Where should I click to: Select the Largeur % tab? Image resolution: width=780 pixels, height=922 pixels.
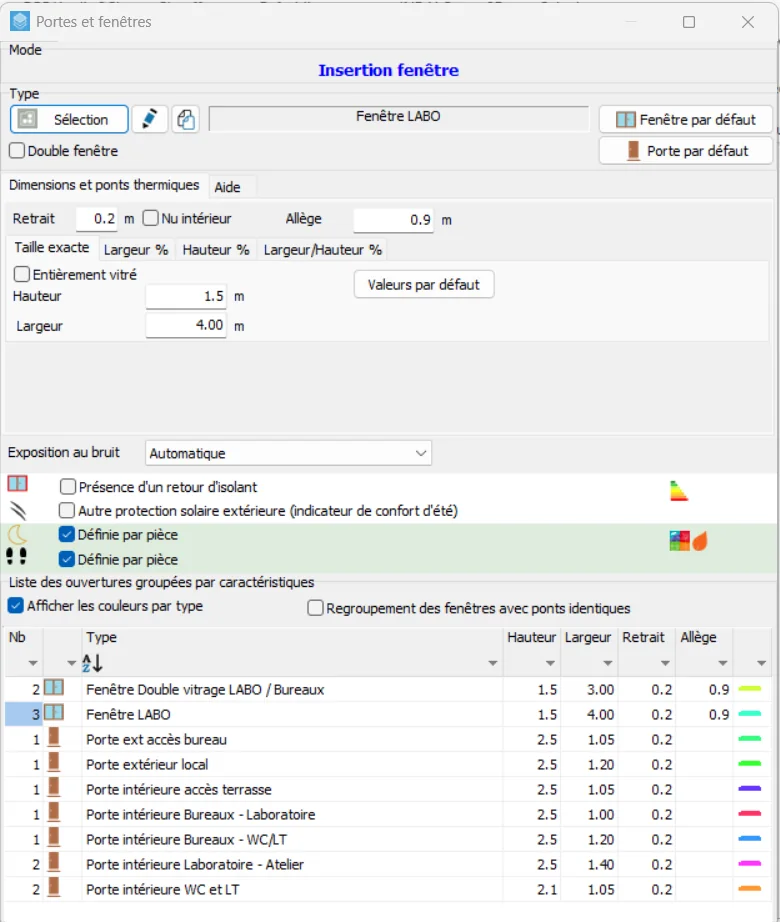(136, 250)
